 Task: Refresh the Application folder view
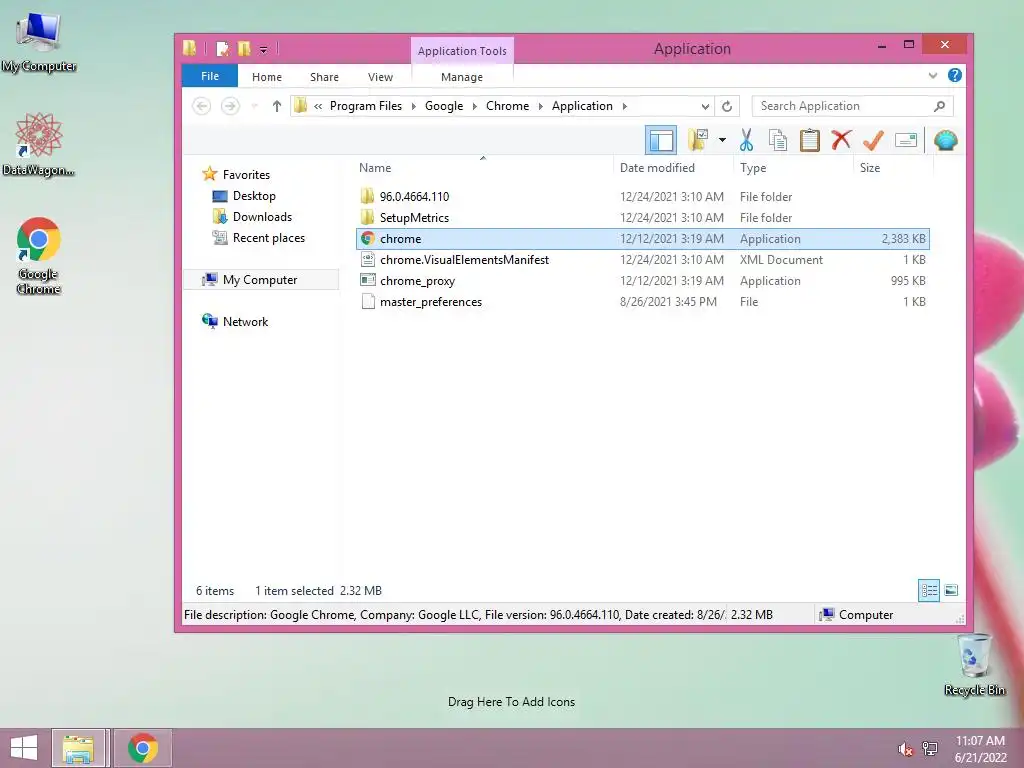(727, 106)
